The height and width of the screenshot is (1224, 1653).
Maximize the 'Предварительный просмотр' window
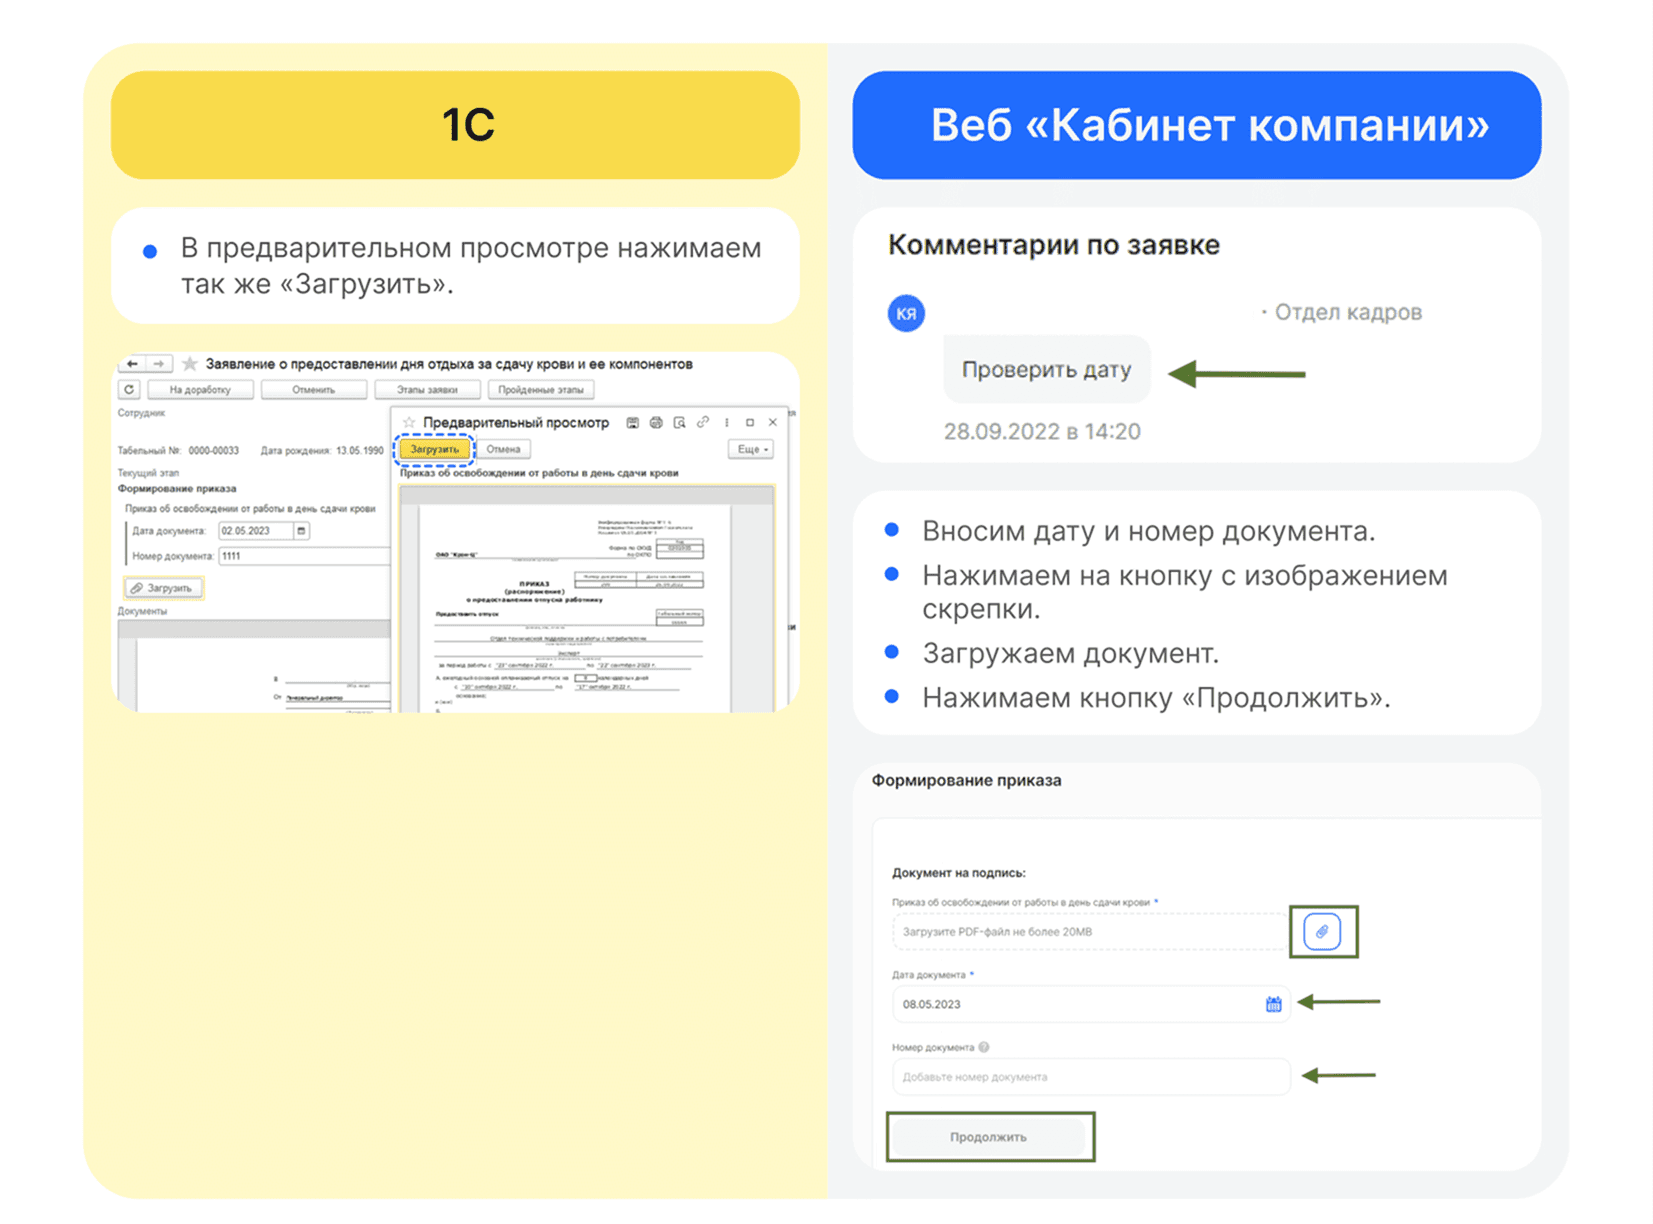pyautogui.click(x=750, y=423)
